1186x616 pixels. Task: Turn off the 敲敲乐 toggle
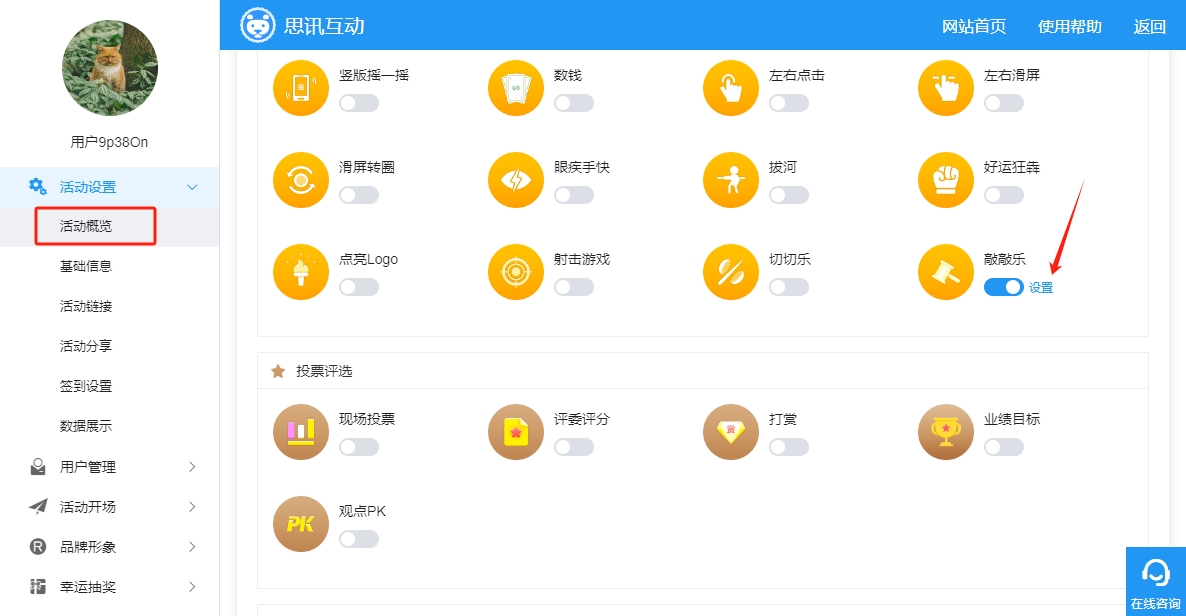[x=1004, y=288]
